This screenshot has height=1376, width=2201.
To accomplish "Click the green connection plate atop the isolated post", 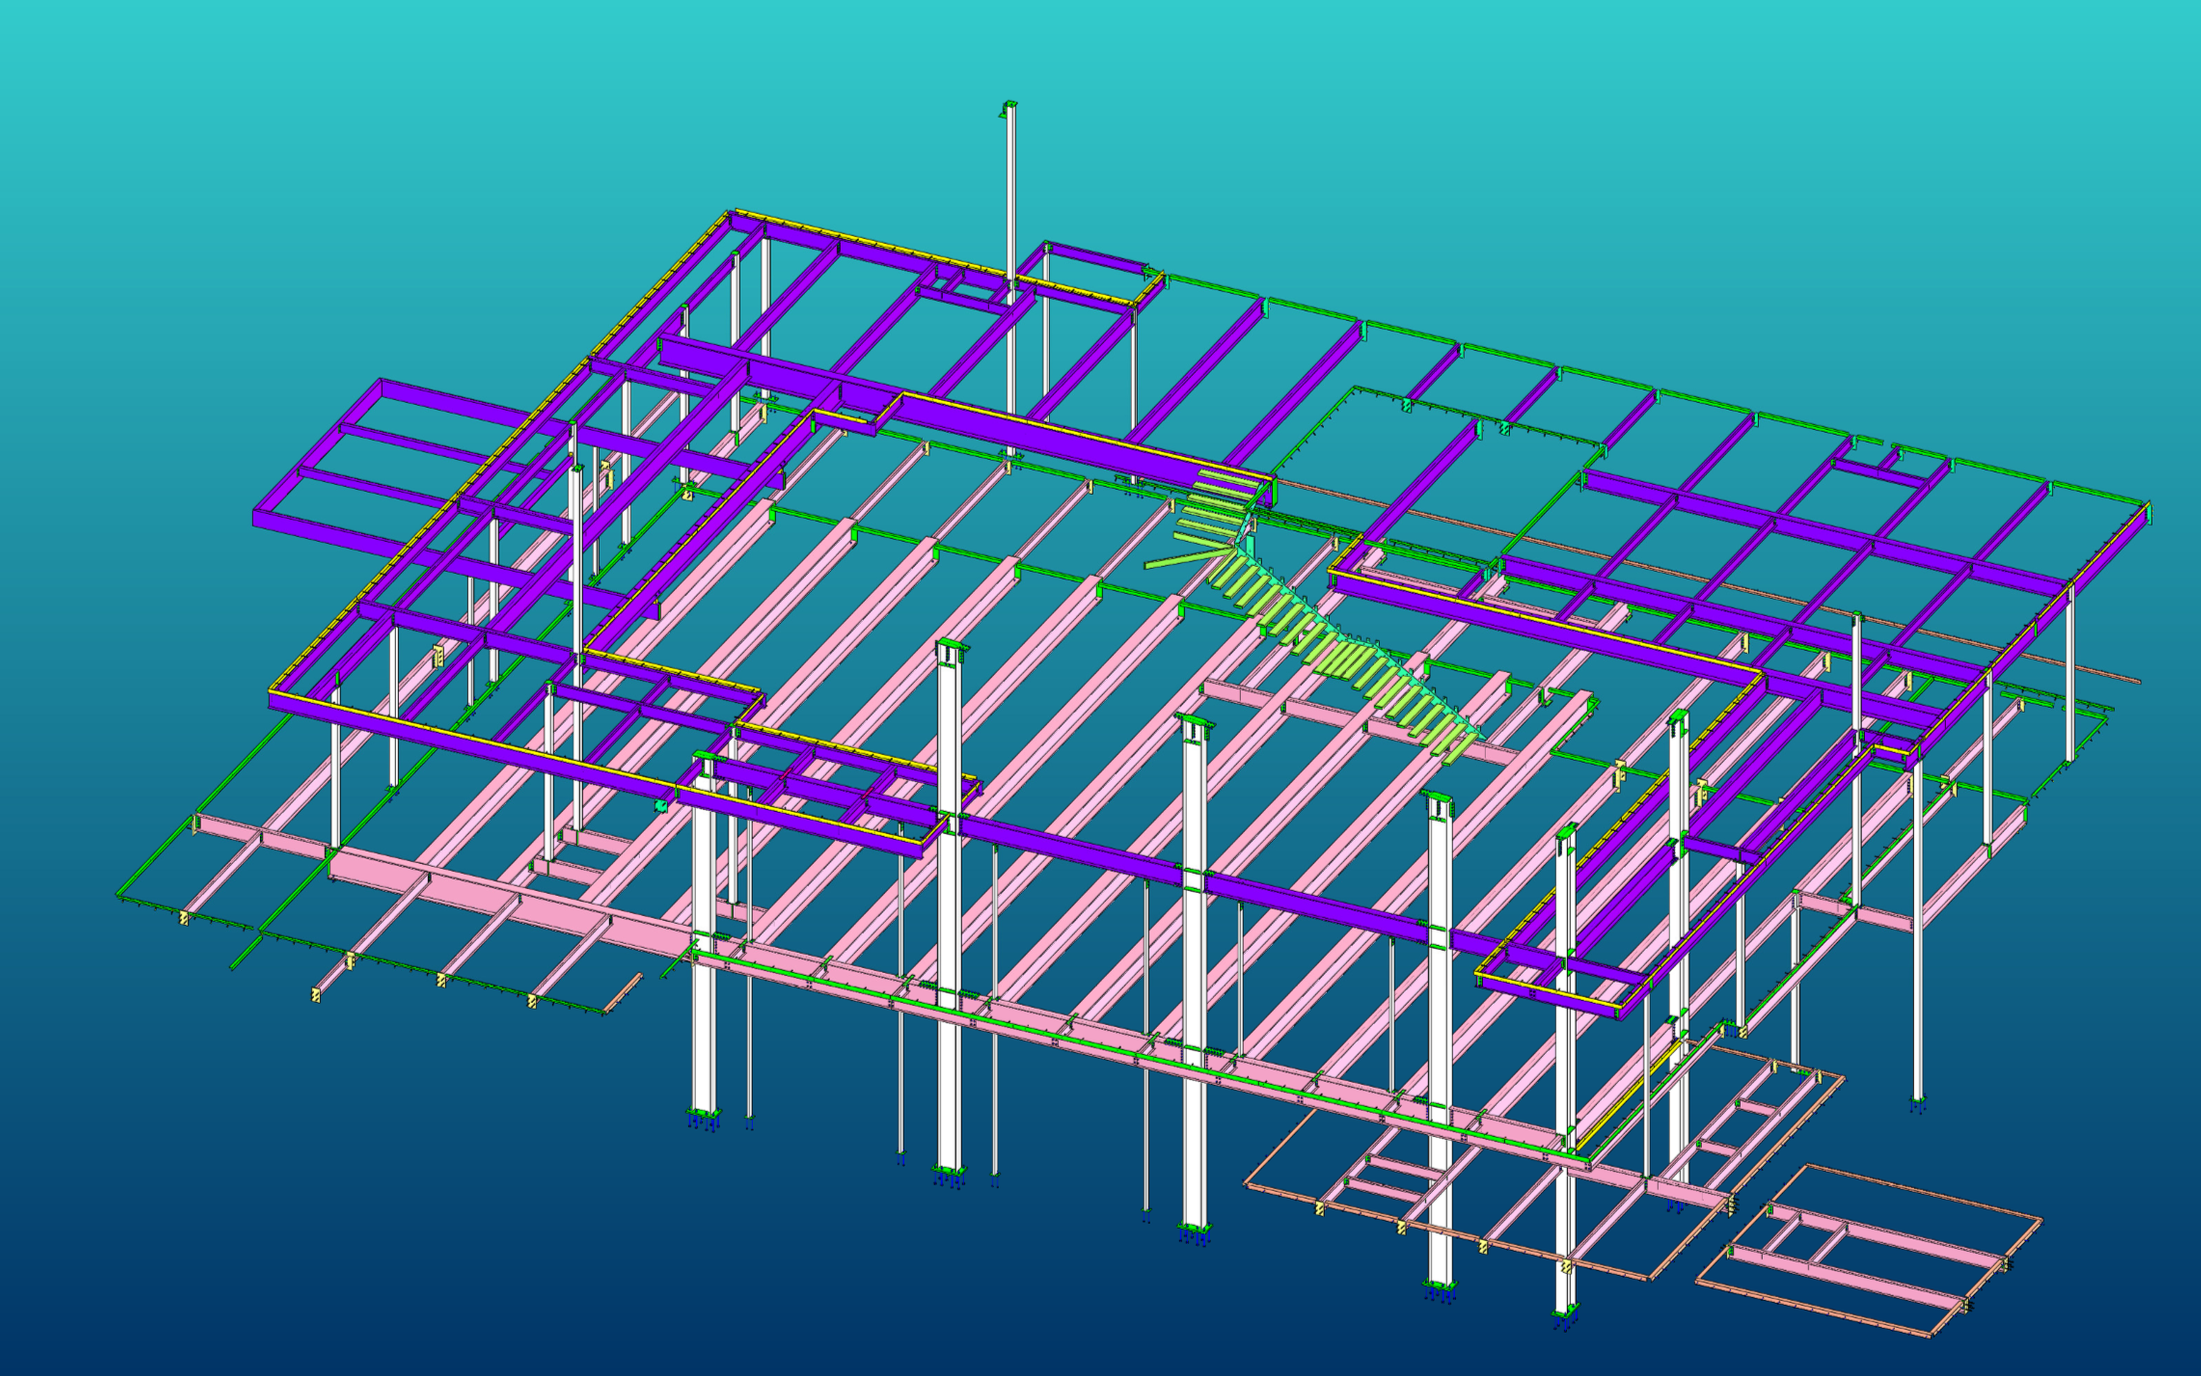I will [1008, 108].
